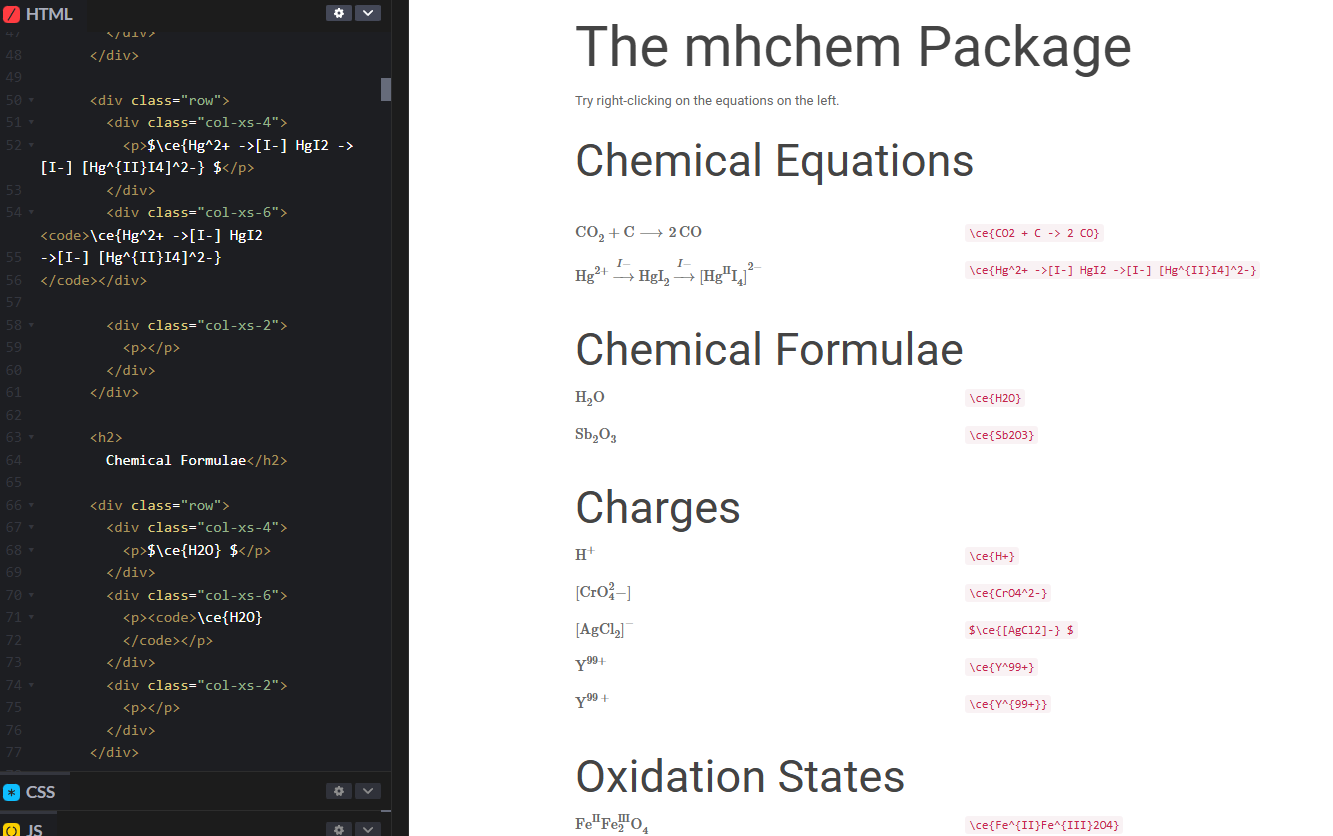Screen dimensions: 1333x836
Task: Click the \ce{H+} pink code snippet
Action: pyautogui.click(x=991, y=556)
